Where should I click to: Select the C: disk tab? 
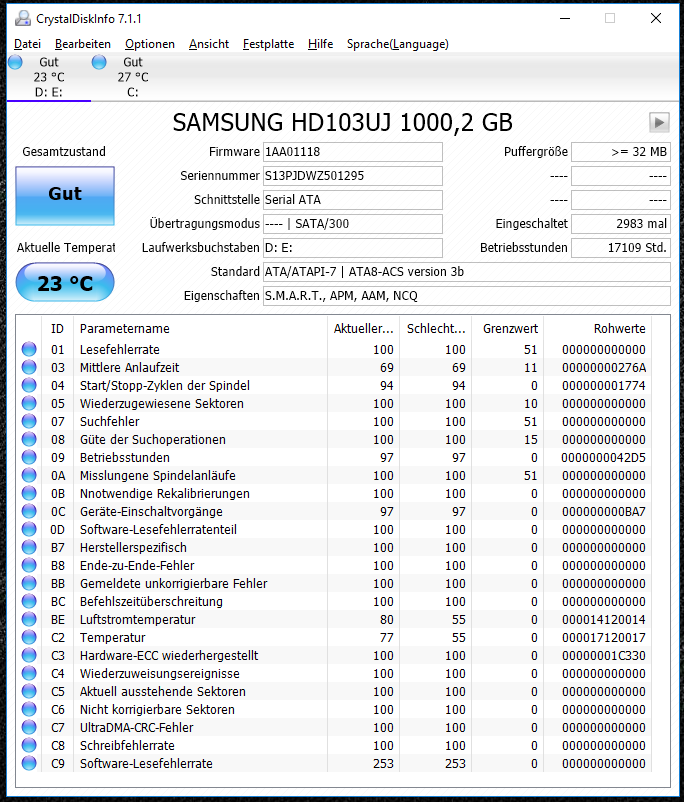(x=133, y=77)
